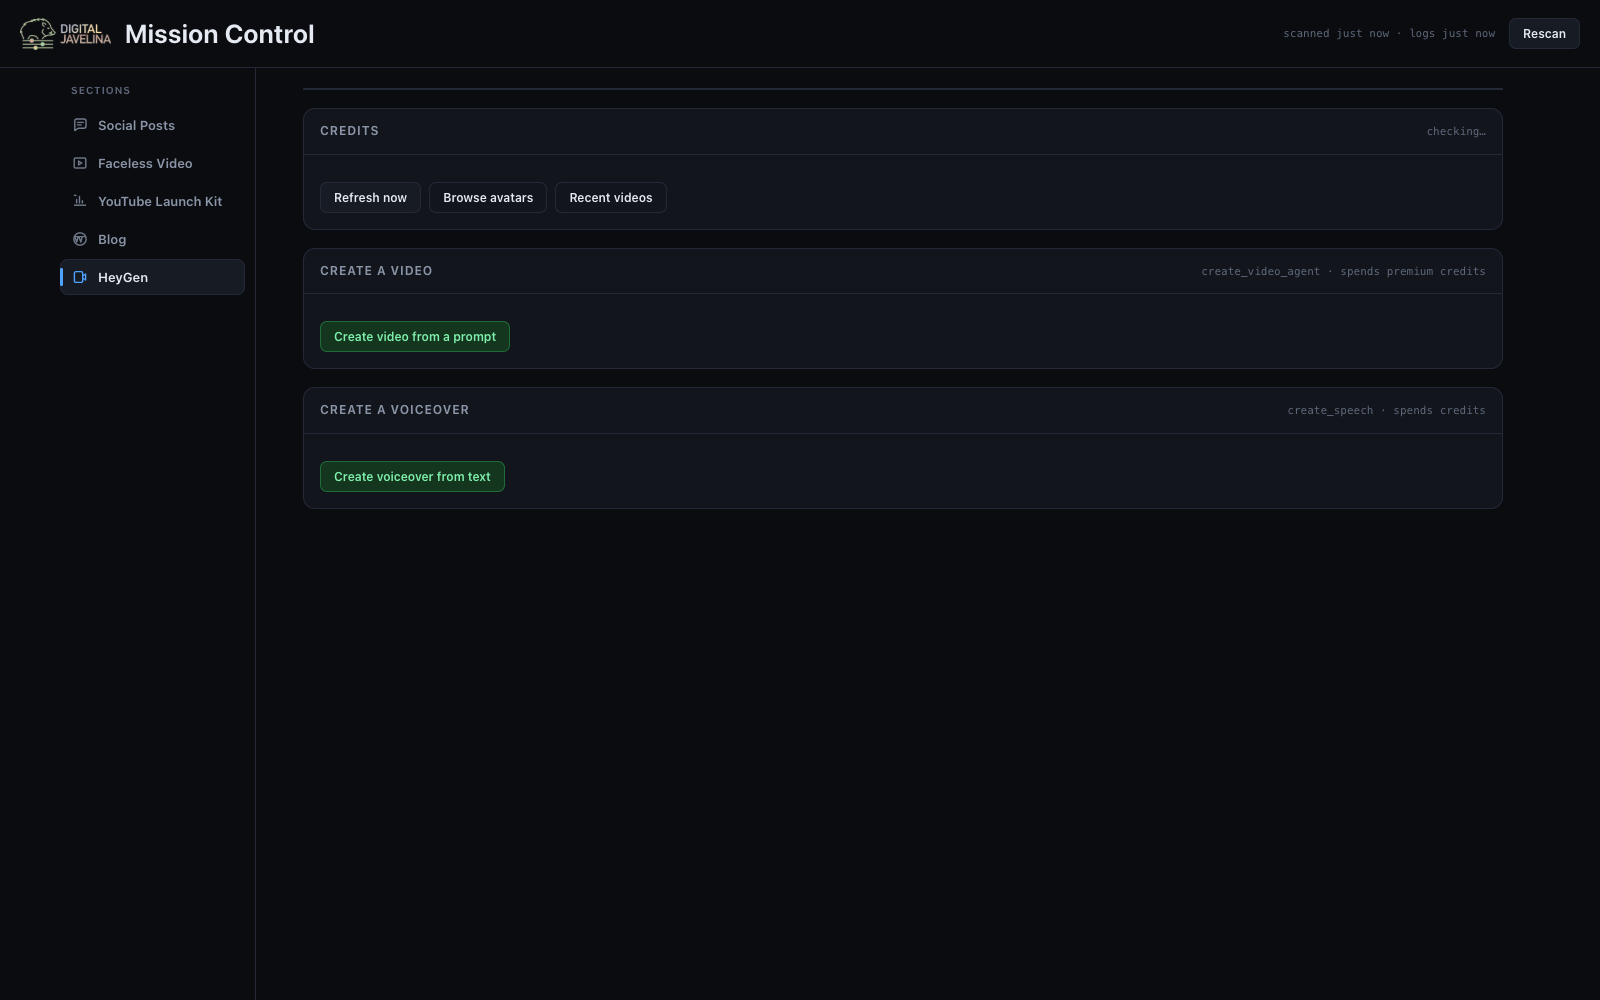Image resolution: width=1600 pixels, height=1000 pixels.
Task: Click the CREATE A VIDEO heading
Action: pos(376,271)
